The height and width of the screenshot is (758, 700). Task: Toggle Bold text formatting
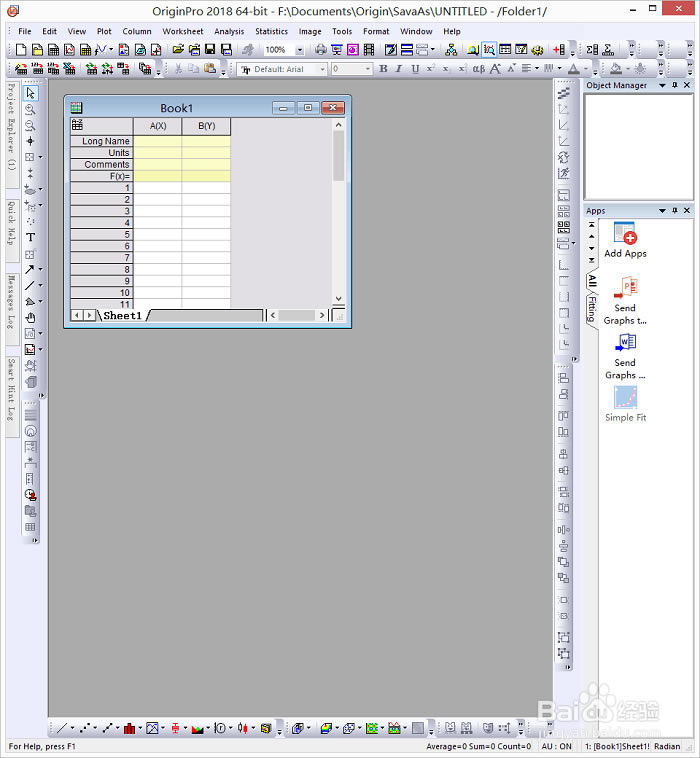pos(383,69)
